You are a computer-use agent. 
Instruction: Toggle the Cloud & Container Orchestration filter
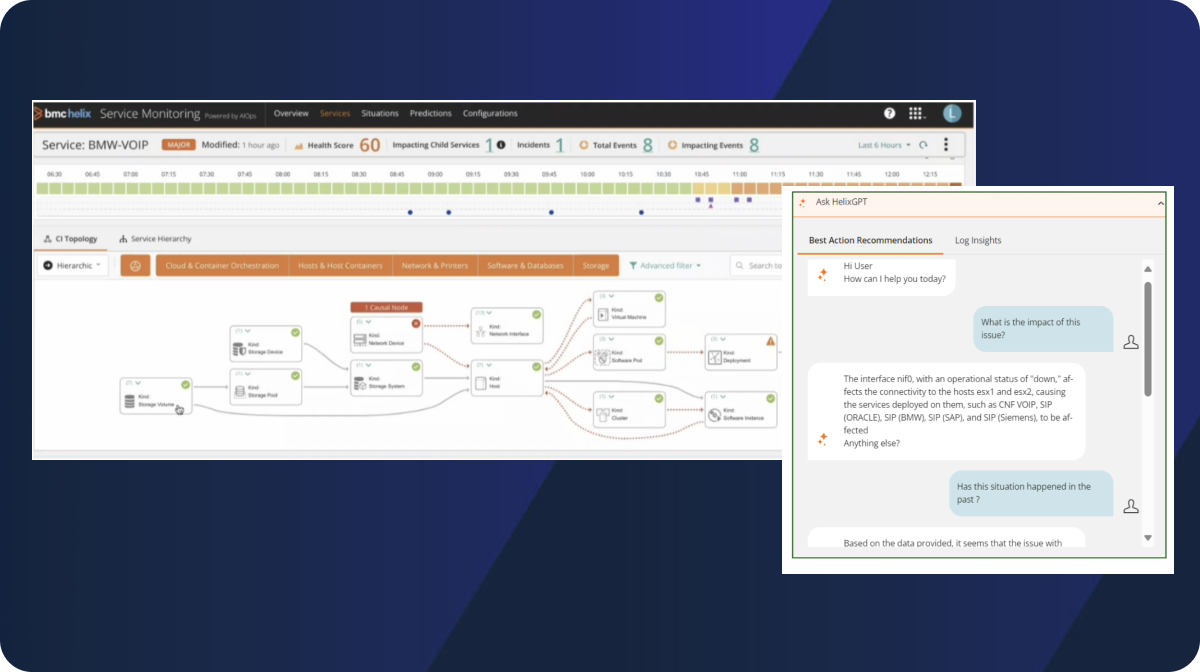(x=222, y=266)
